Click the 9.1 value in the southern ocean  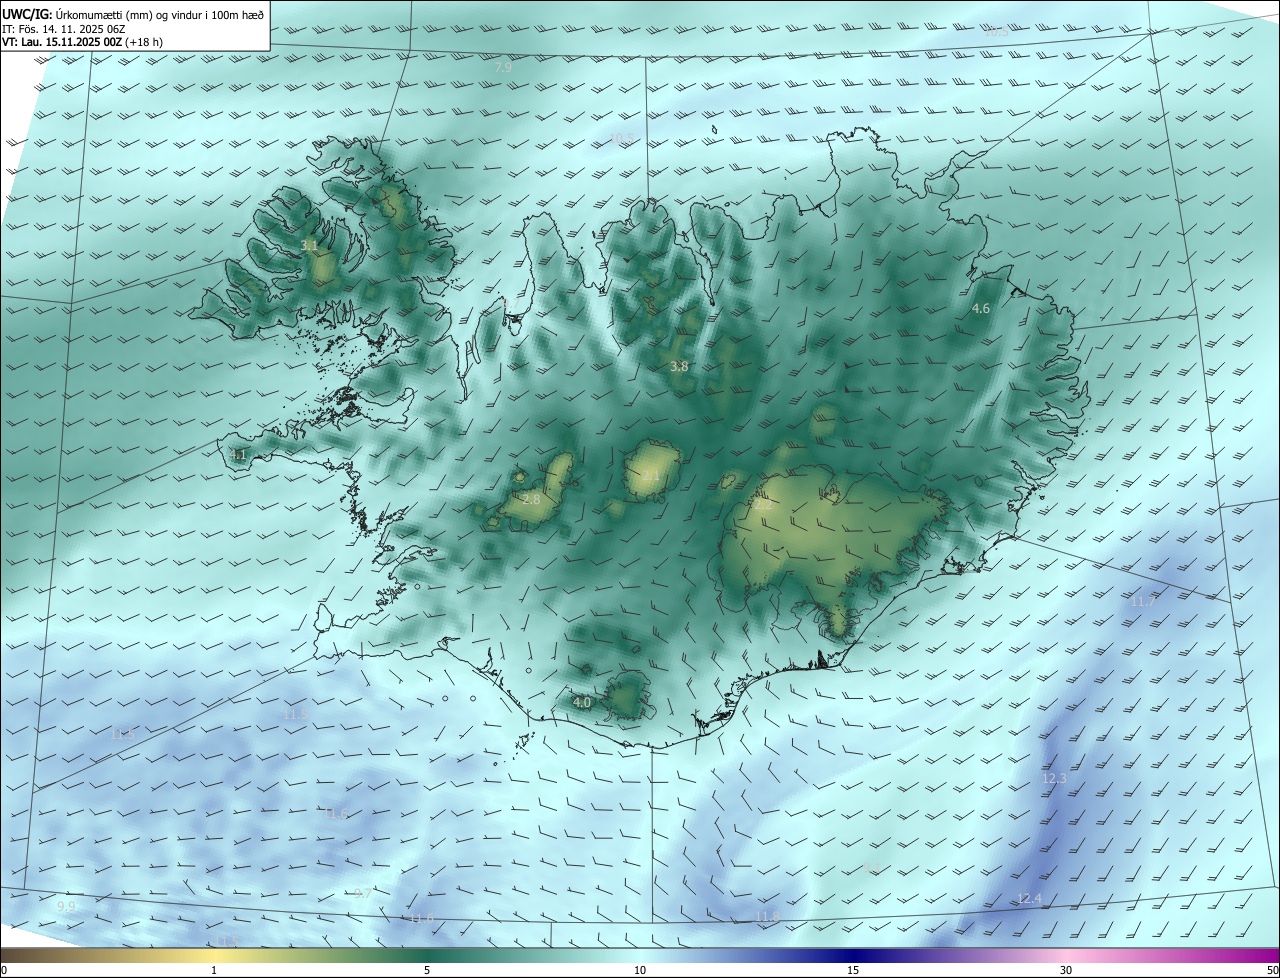872,868
